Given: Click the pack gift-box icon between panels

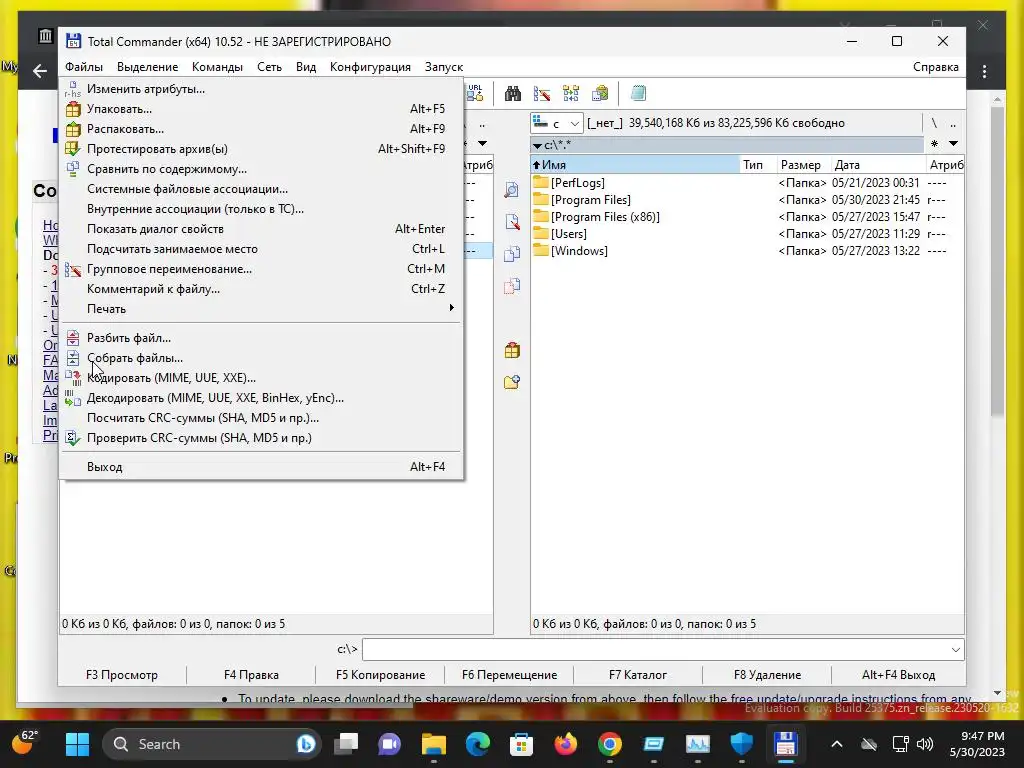Looking at the screenshot, I should click(x=512, y=351).
